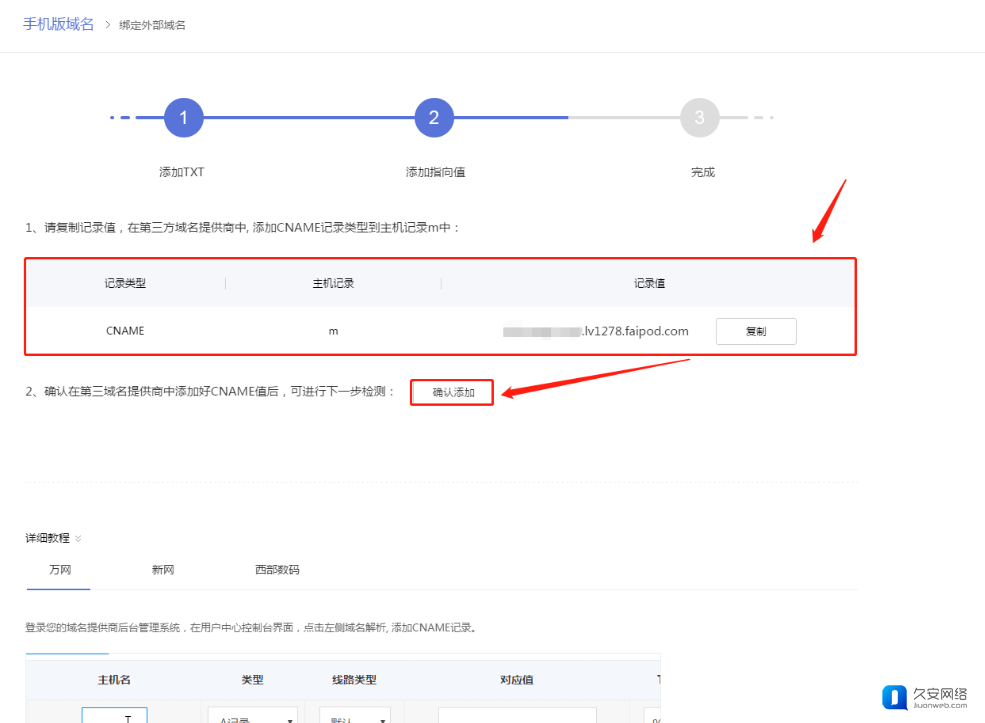Screen dimensions: 985x723
Task: Click the breadcrumb arrow separator icon
Action: 107,25
